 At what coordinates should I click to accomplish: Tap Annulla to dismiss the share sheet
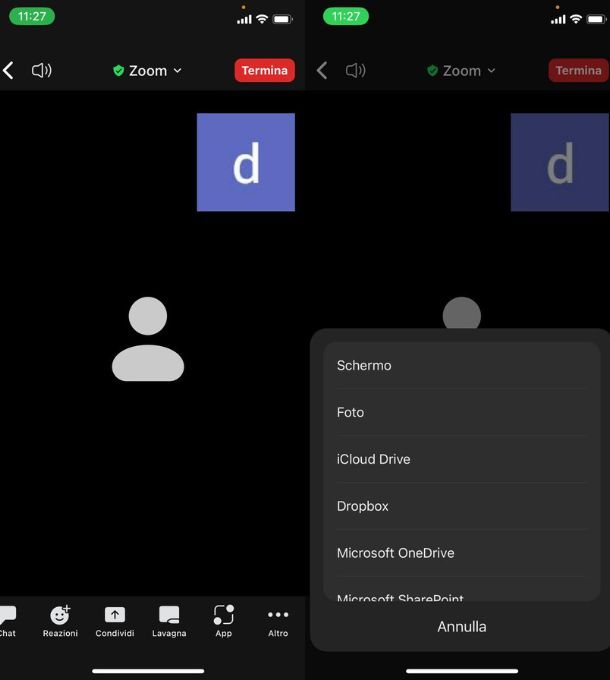pos(462,627)
